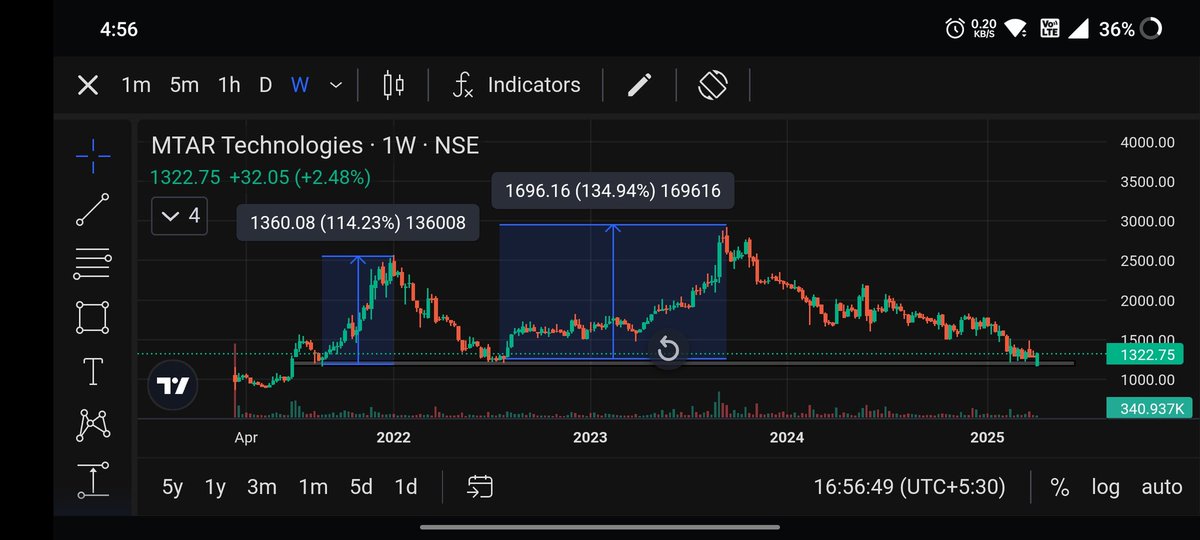Open the go-to-date calendar icon
The image size is (1200, 540).
coord(480,487)
